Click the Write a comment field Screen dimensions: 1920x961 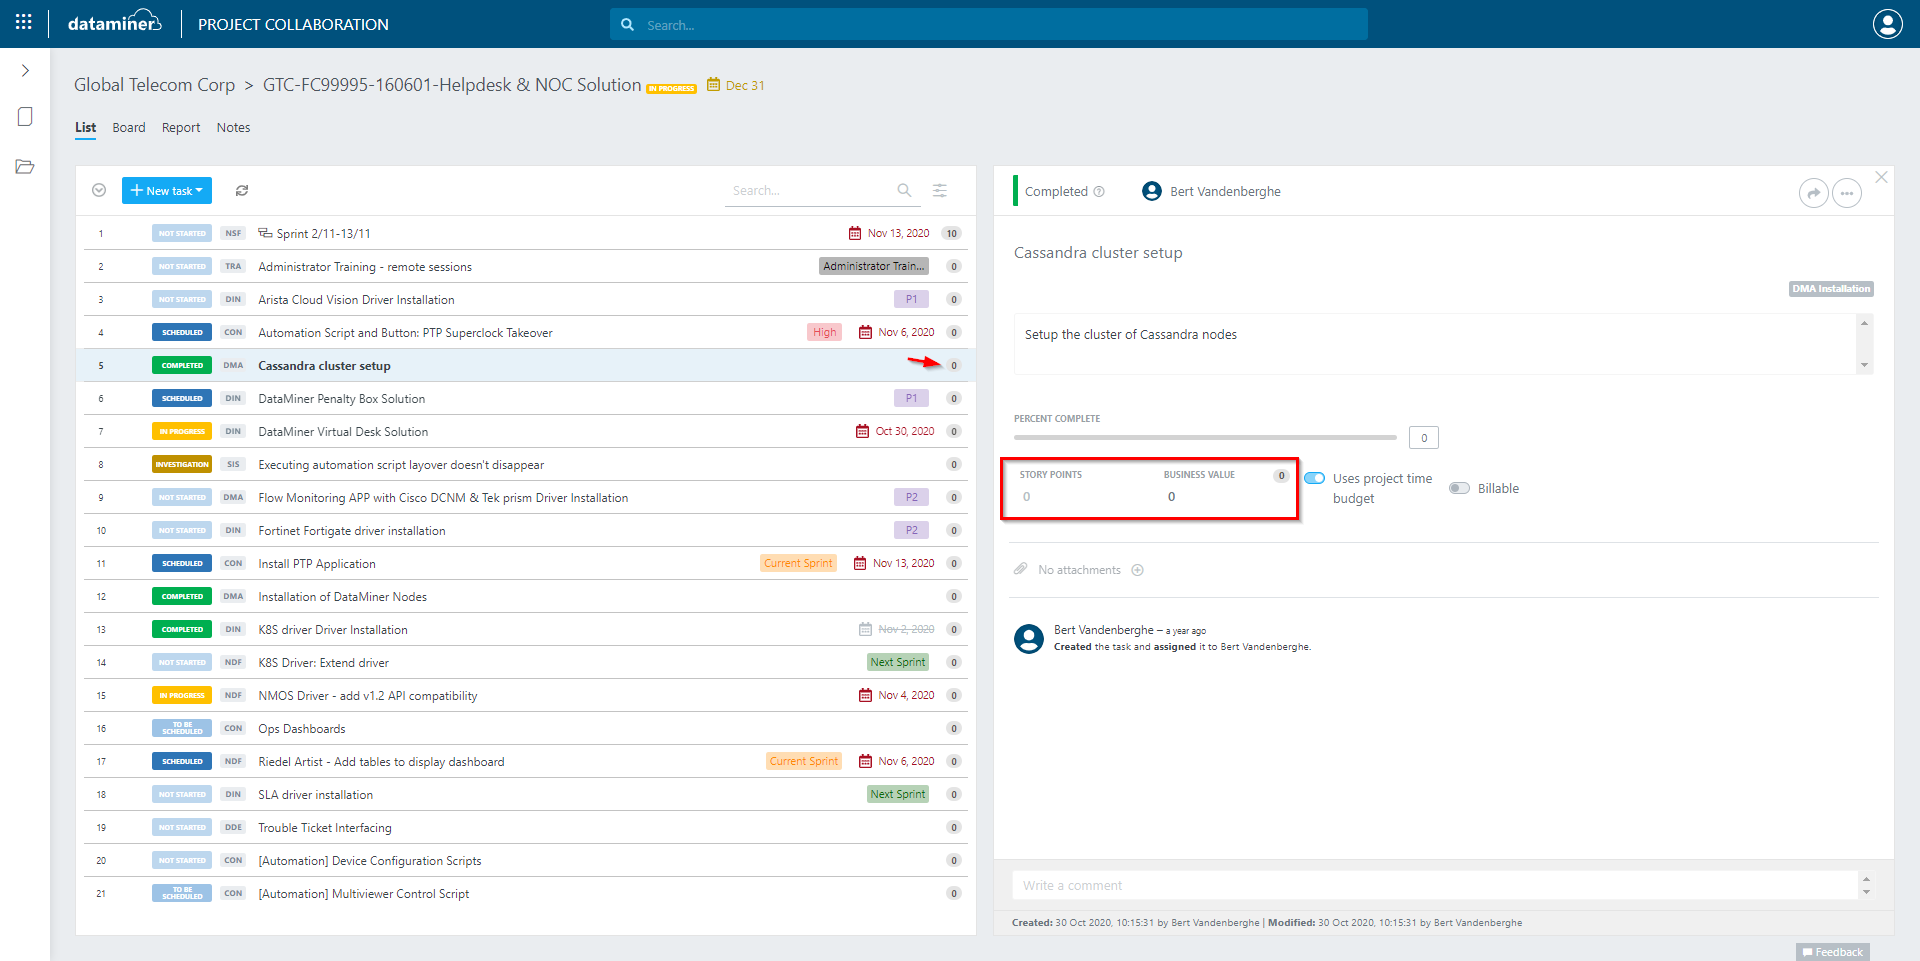[1435, 886]
